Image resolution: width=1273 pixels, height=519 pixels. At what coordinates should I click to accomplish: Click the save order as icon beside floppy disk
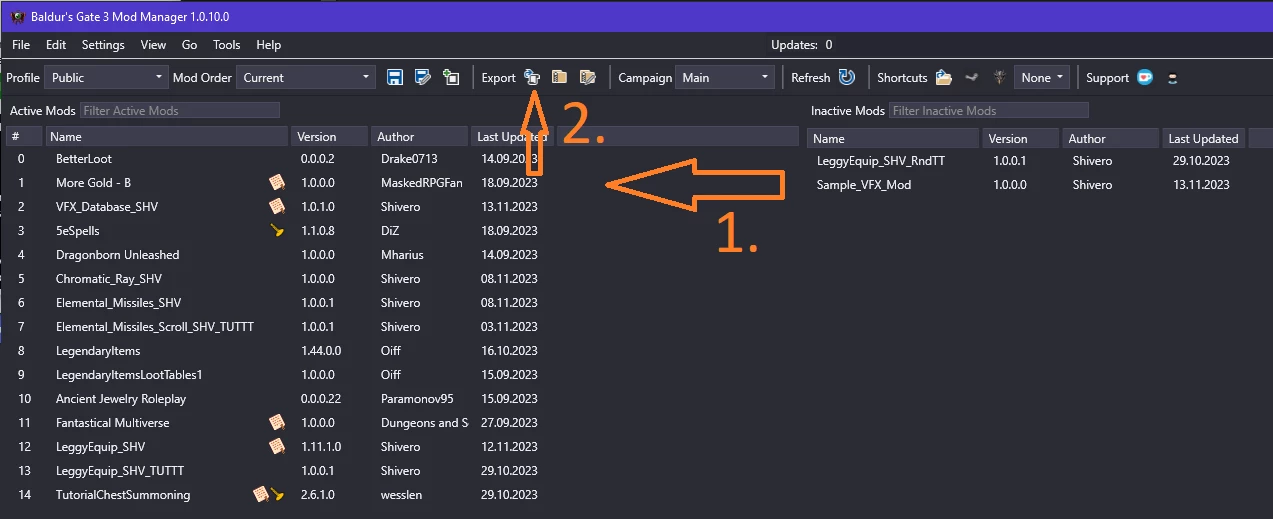tap(423, 77)
